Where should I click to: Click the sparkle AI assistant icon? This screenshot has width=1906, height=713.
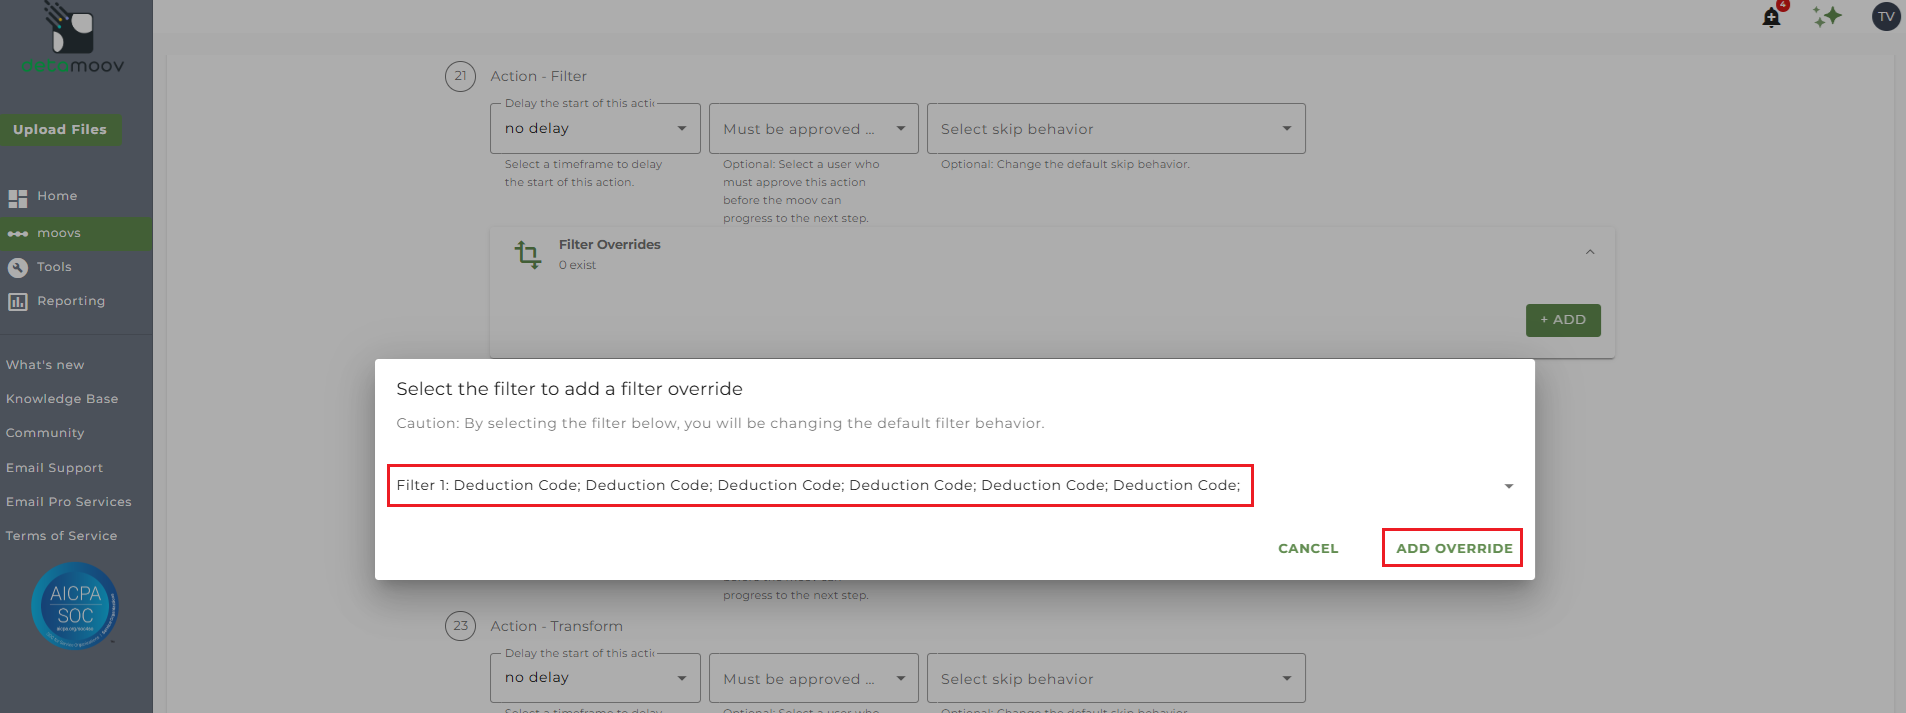1827,17
